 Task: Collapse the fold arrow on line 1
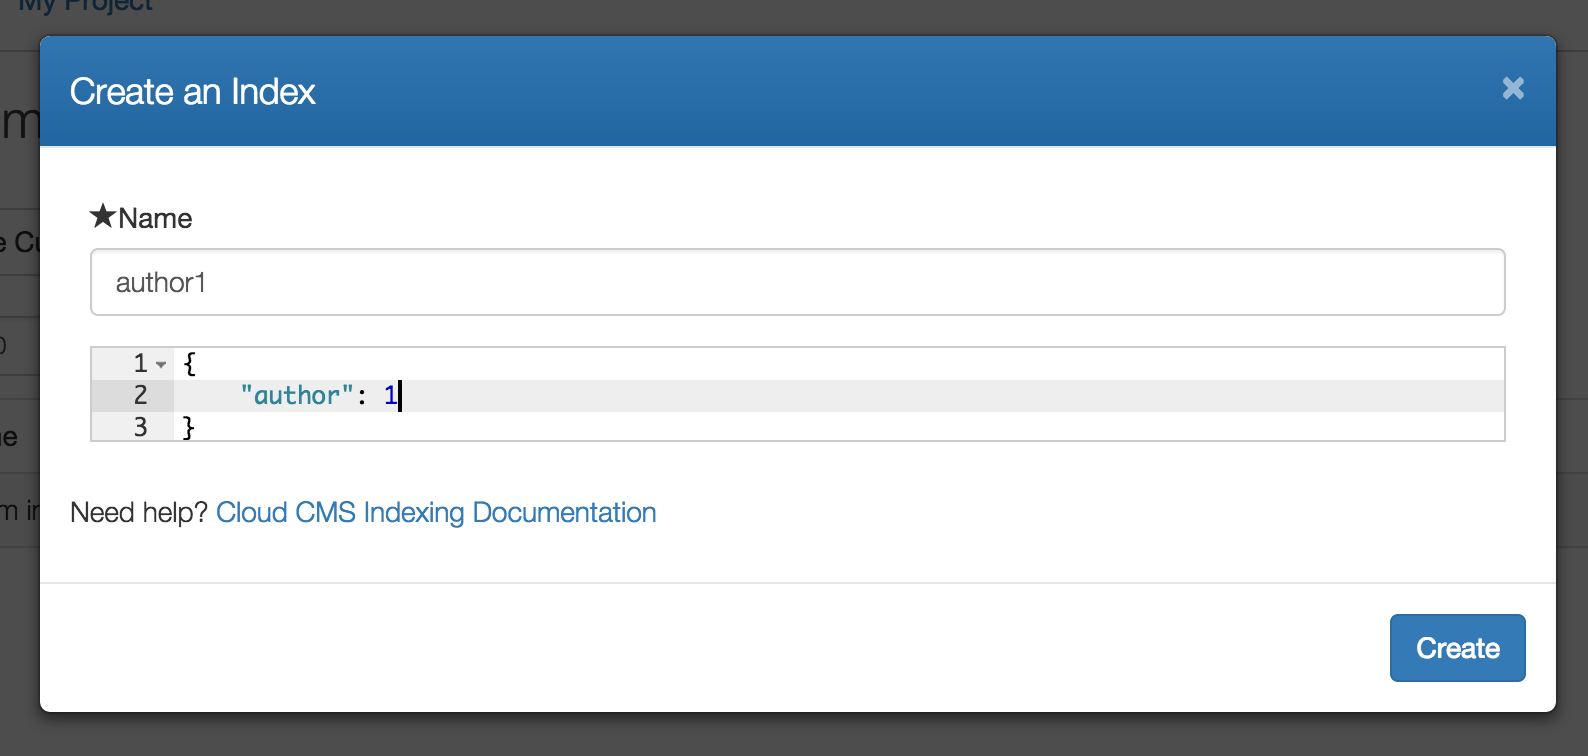pos(161,364)
